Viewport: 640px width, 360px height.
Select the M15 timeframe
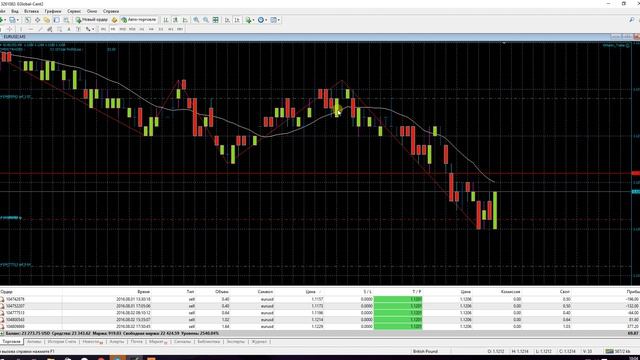click(122, 29)
